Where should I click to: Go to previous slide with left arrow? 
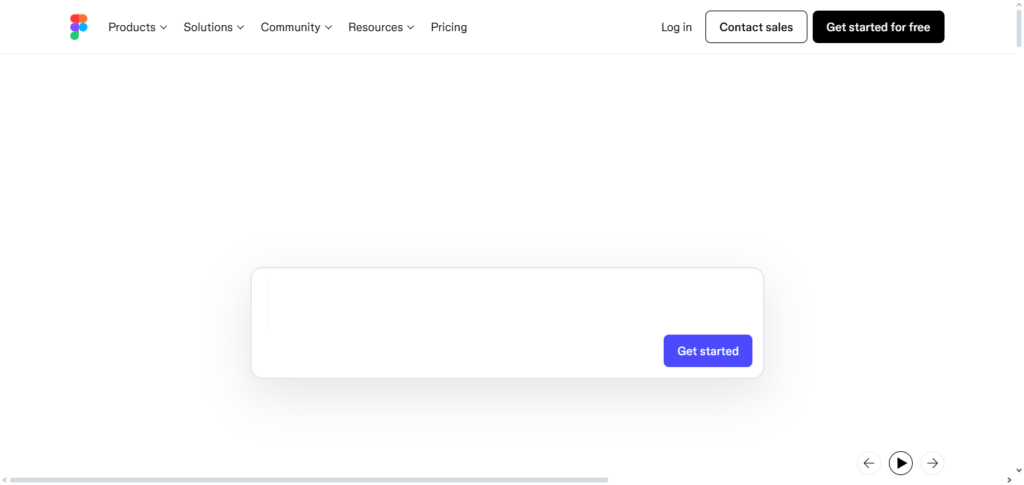(x=868, y=463)
